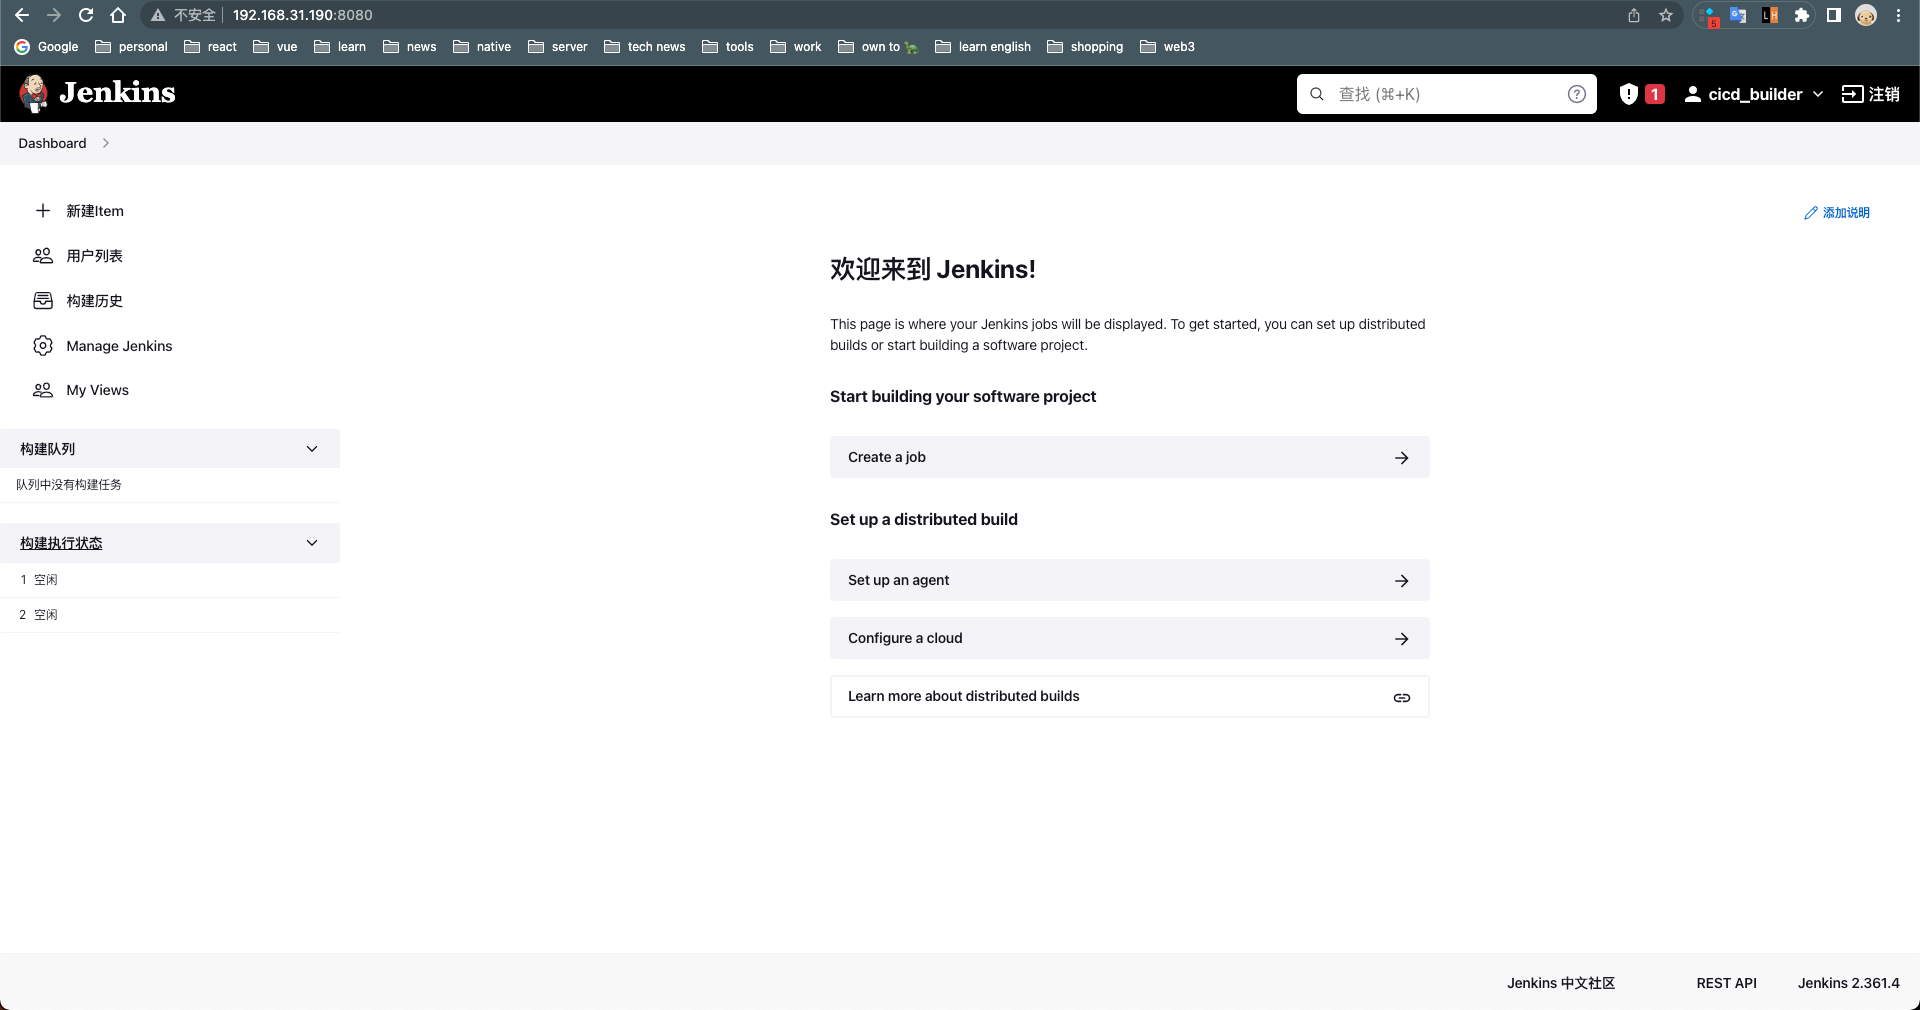1920x1010 pixels.
Task: Open the REST API footer link
Action: 1726,983
